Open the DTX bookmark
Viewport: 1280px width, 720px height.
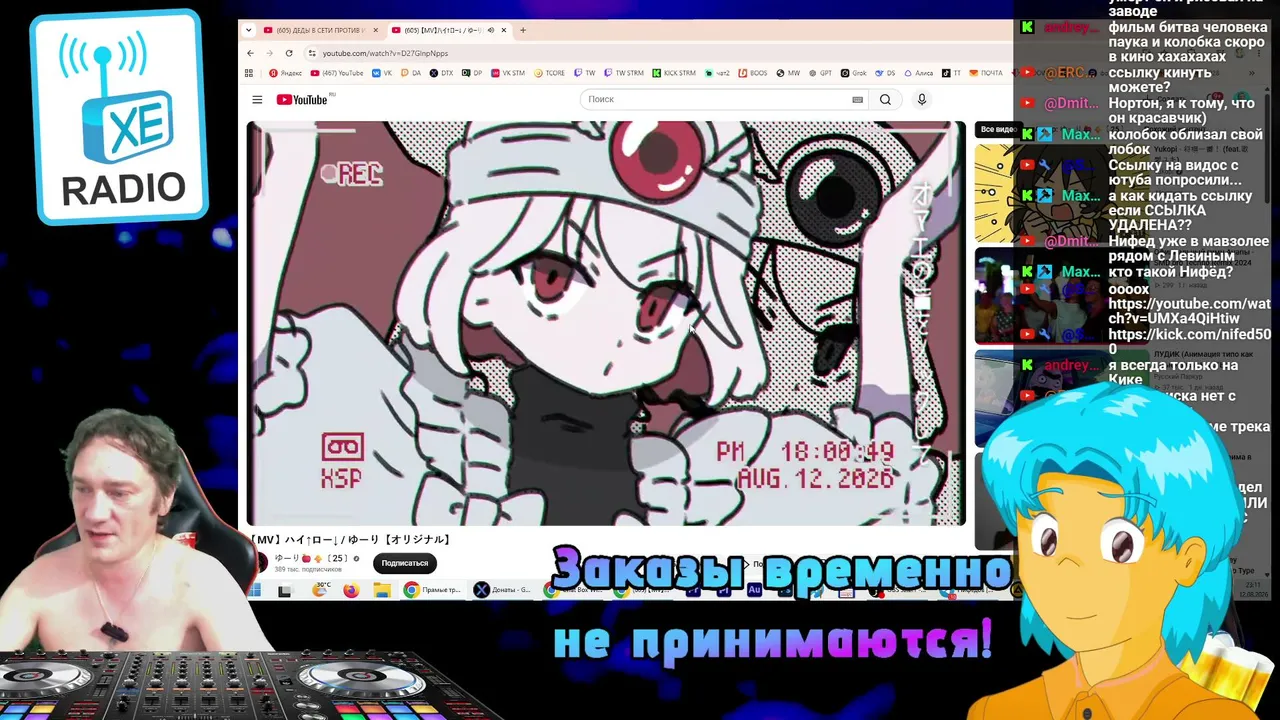(441, 73)
